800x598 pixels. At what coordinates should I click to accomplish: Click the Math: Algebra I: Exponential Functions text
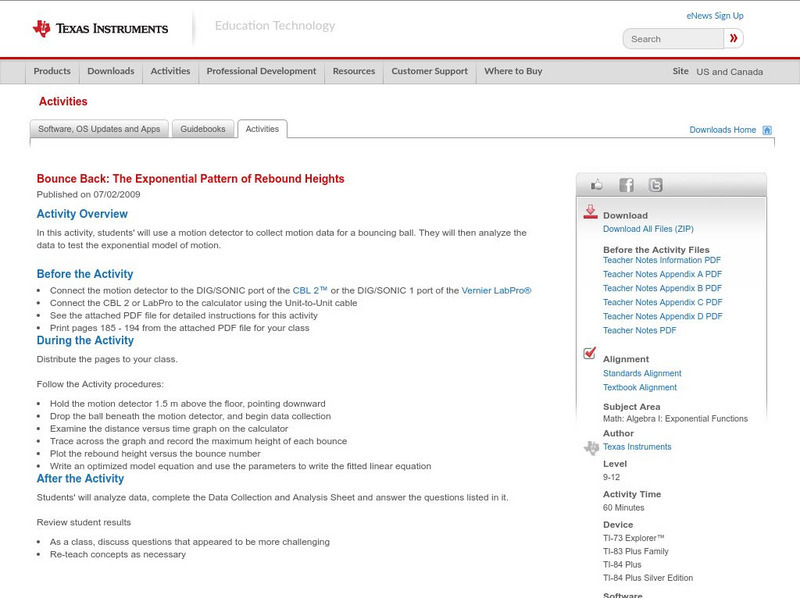pos(675,419)
